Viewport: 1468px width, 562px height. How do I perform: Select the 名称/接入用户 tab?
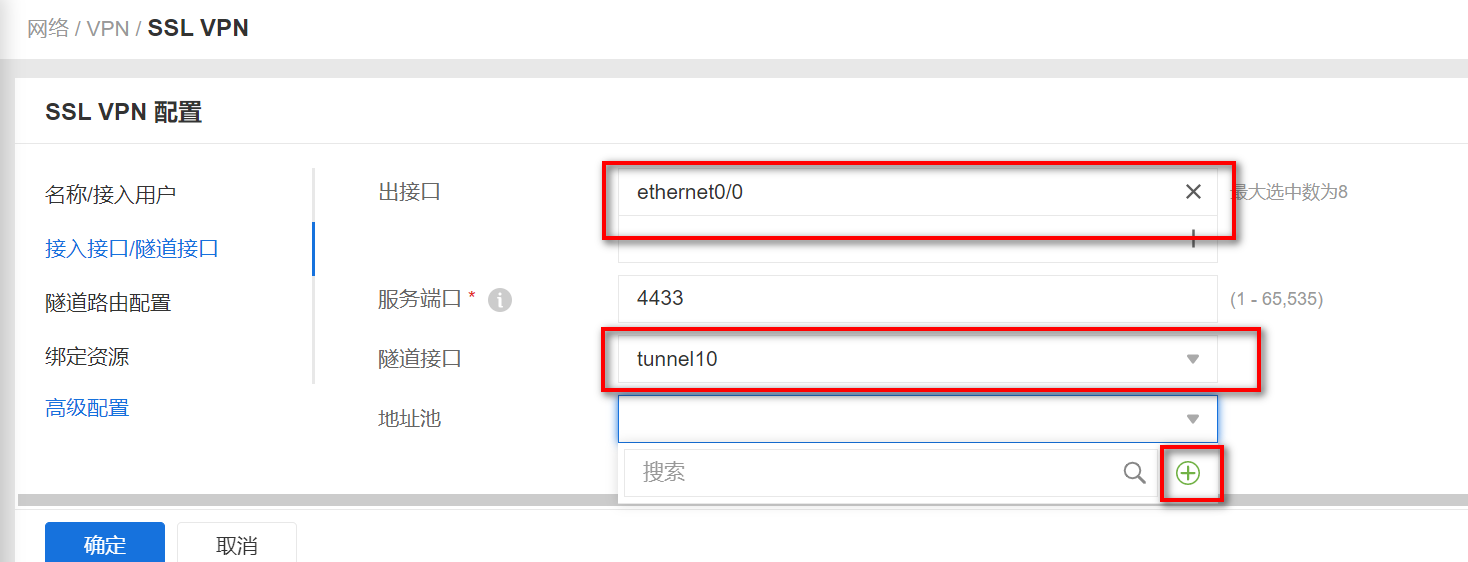110,194
